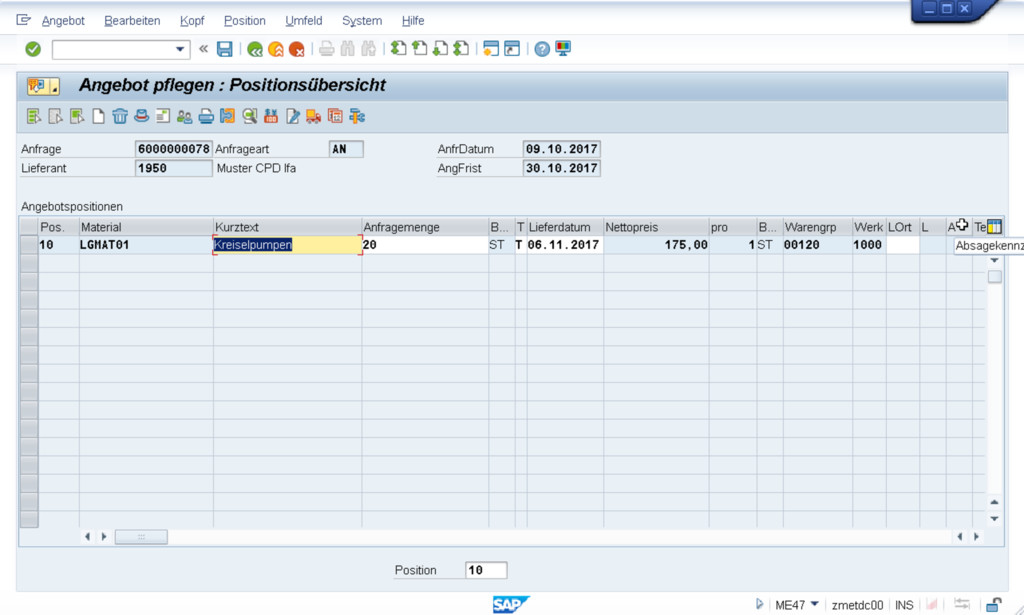Click the green Enter checkmark icon

tap(33, 49)
